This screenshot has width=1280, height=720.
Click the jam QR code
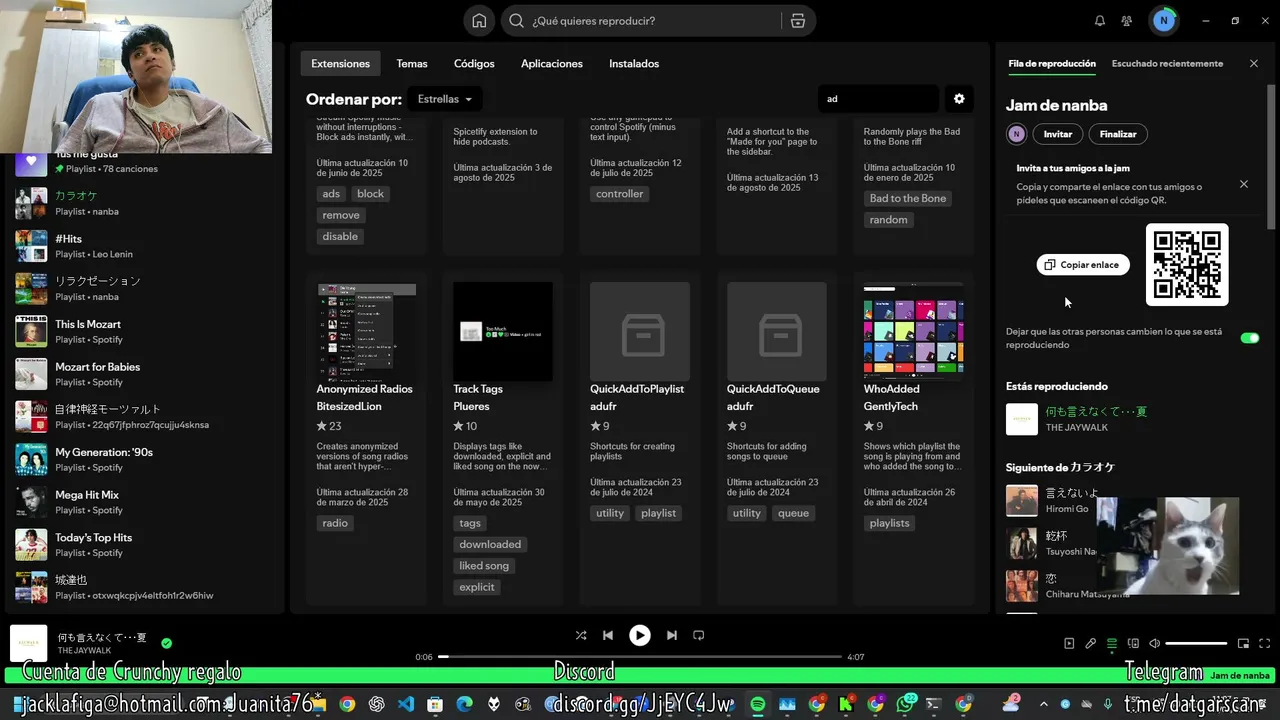[1187, 265]
